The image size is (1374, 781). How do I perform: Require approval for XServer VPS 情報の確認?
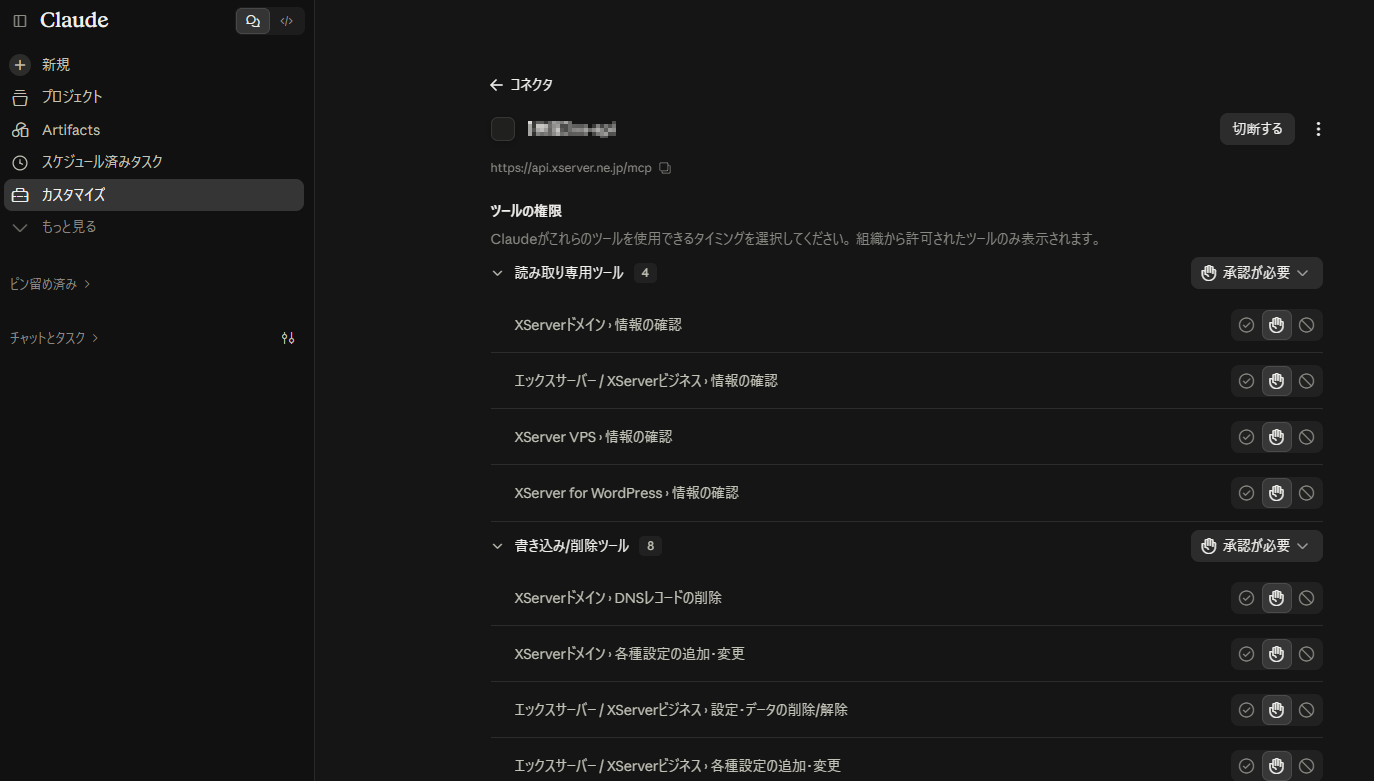[1276, 437]
